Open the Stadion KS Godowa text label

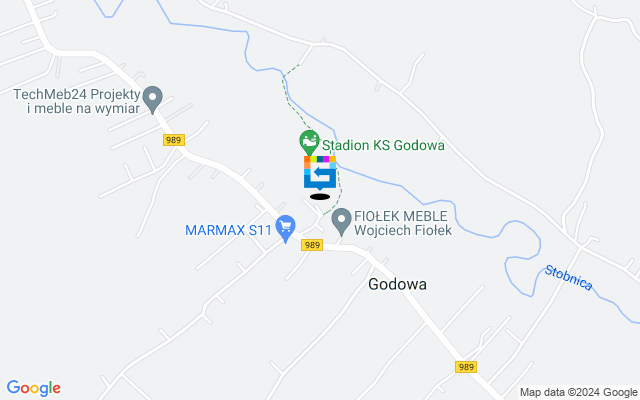[x=383, y=145]
